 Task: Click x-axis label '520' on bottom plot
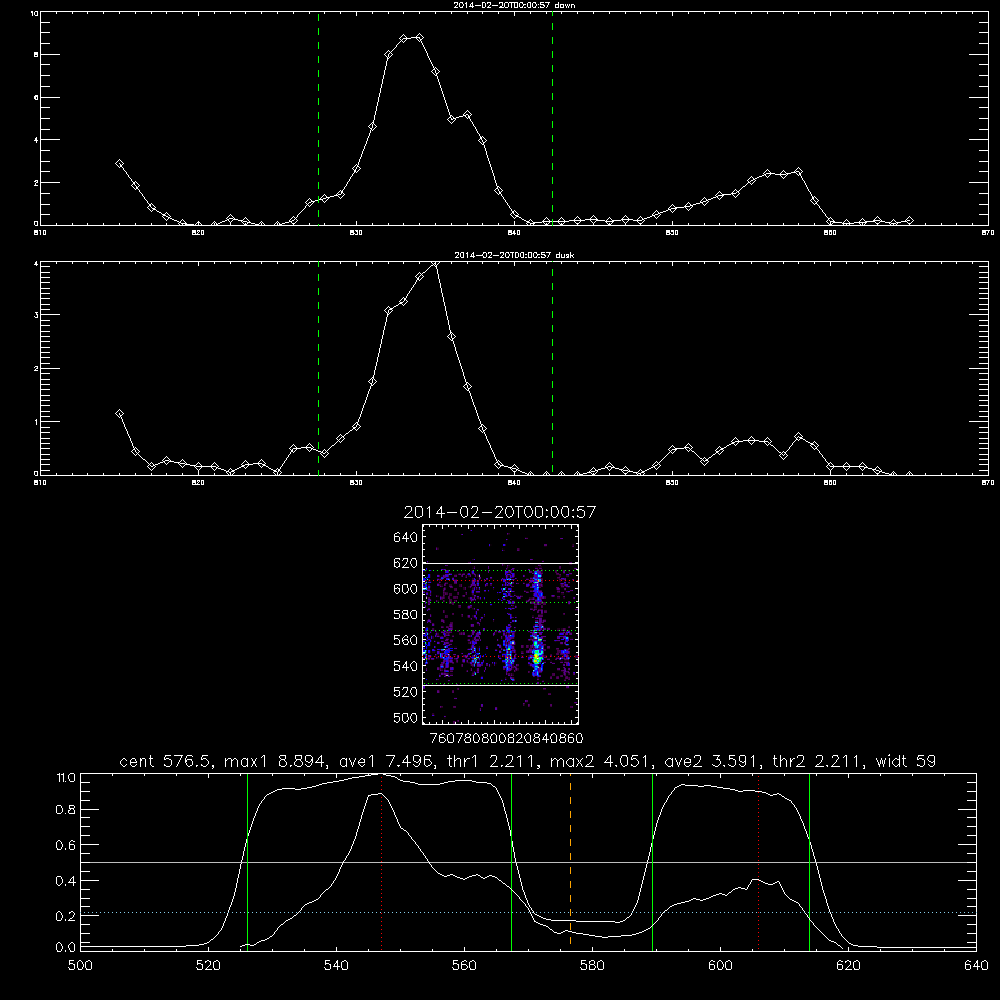(x=208, y=966)
